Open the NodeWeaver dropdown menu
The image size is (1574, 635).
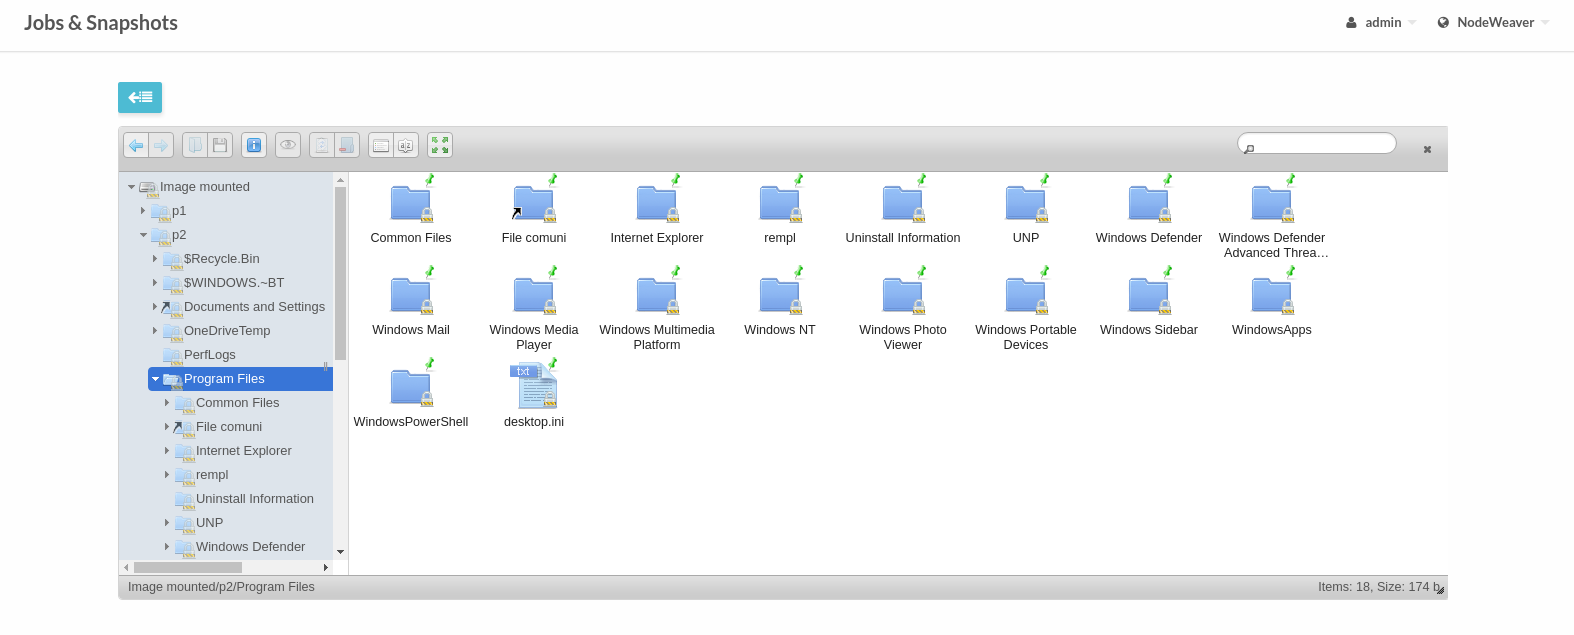tap(1493, 22)
